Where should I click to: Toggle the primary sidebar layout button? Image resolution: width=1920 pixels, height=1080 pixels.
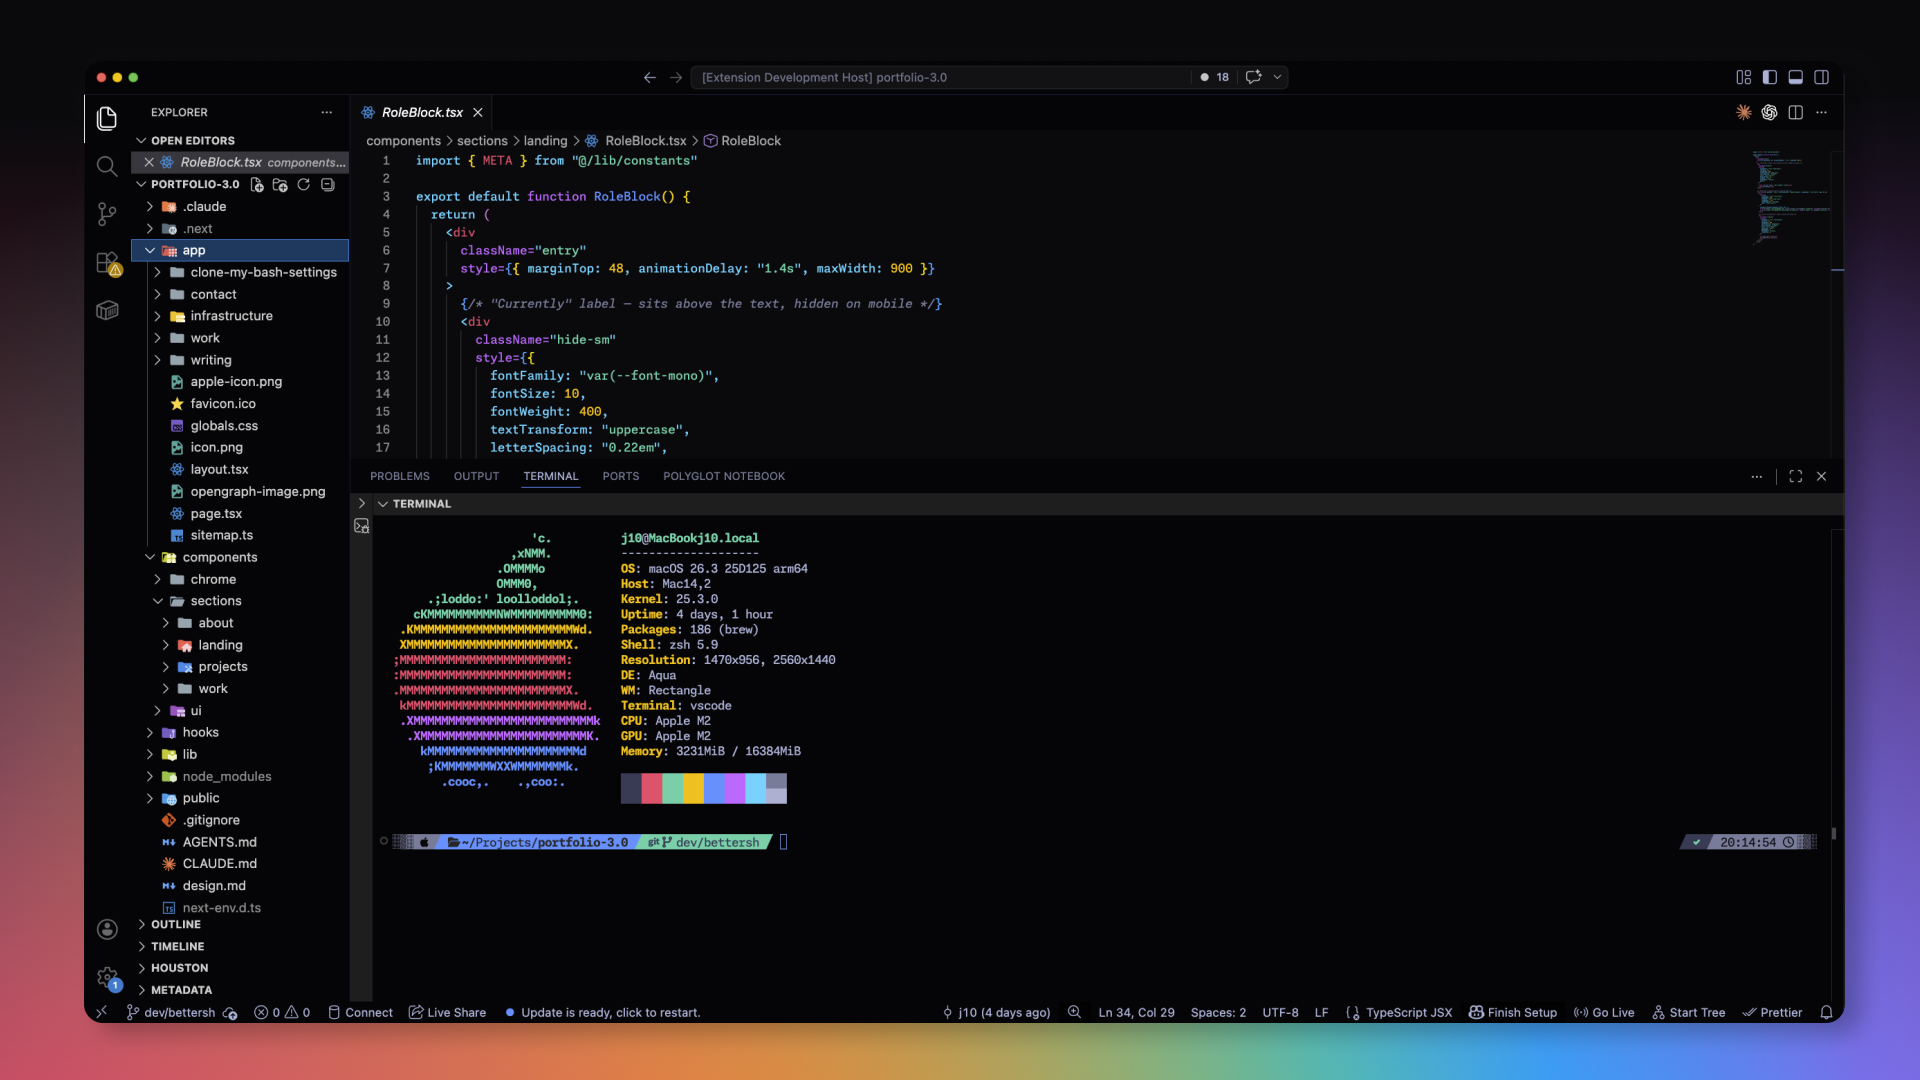click(1770, 77)
